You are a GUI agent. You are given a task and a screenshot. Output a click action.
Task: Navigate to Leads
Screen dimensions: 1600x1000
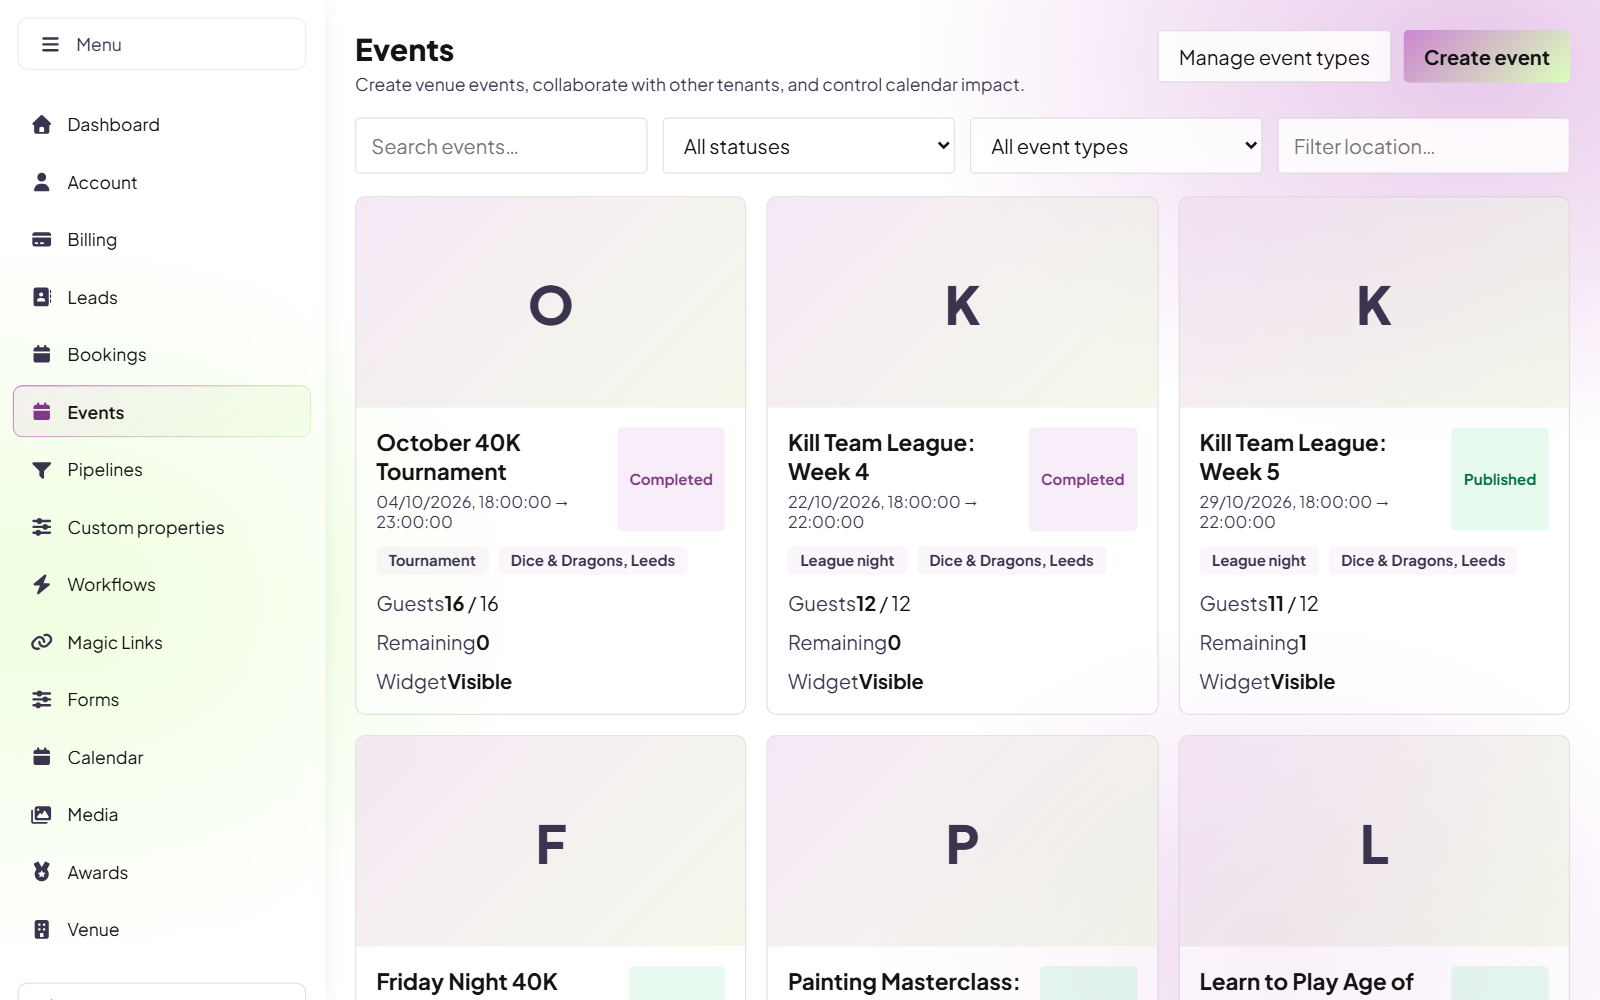162,297
